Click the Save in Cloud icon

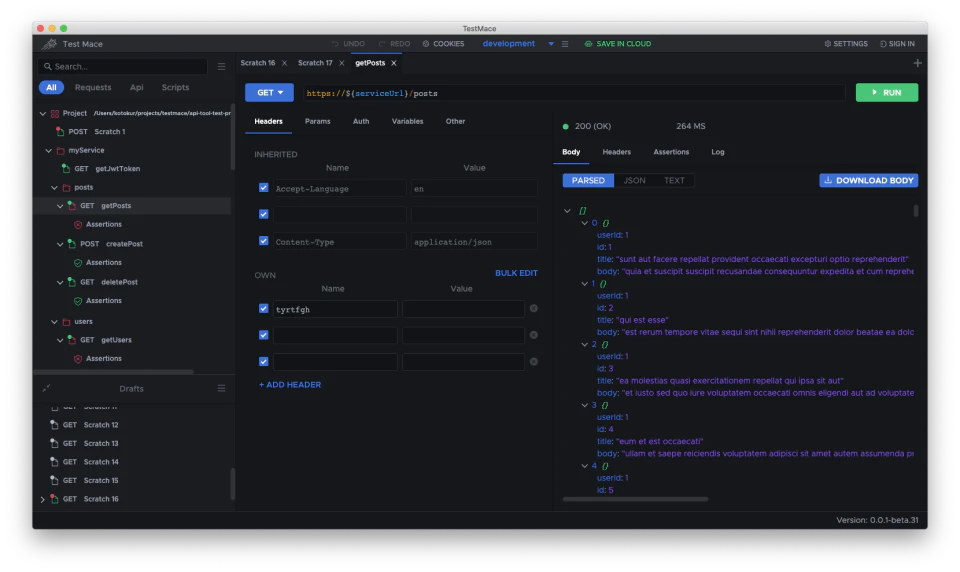588,44
